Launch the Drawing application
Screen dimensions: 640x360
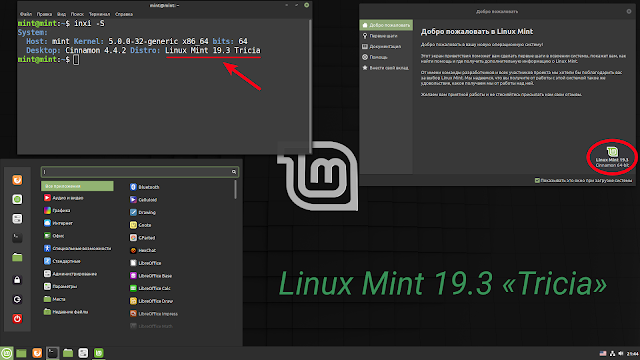pos(143,212)
